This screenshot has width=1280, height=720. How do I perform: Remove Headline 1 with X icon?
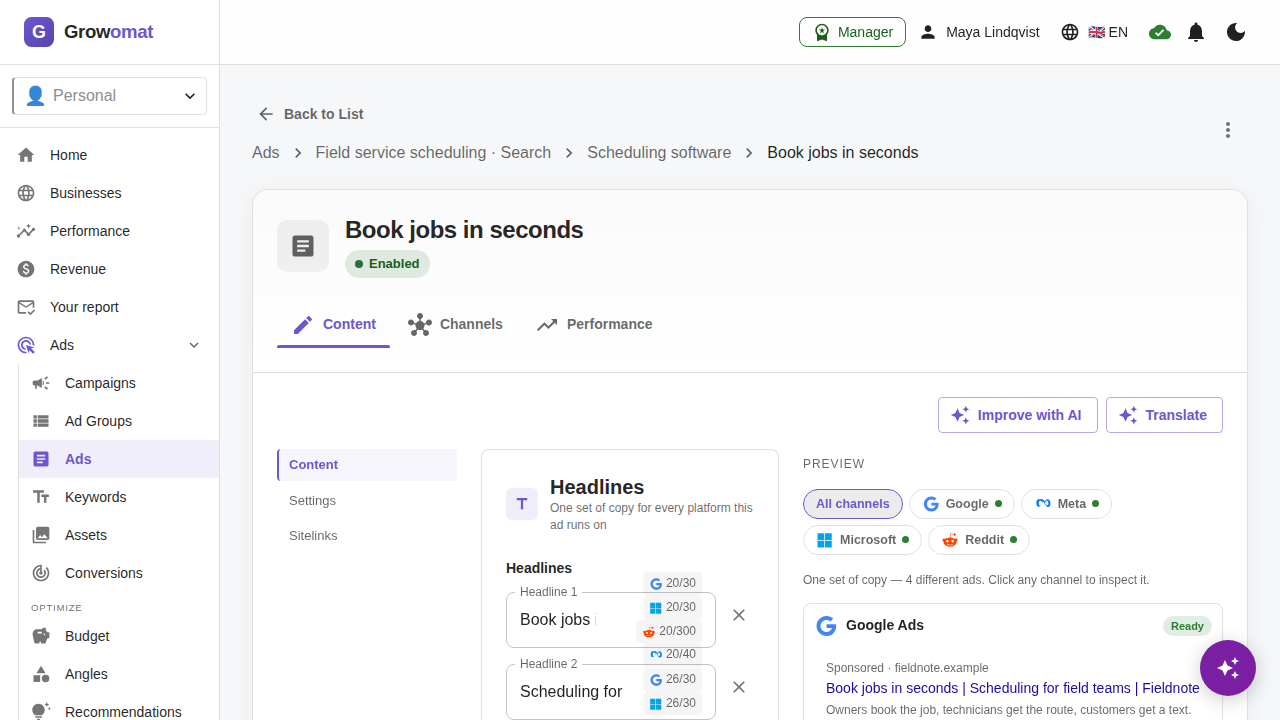pos(739,615)
